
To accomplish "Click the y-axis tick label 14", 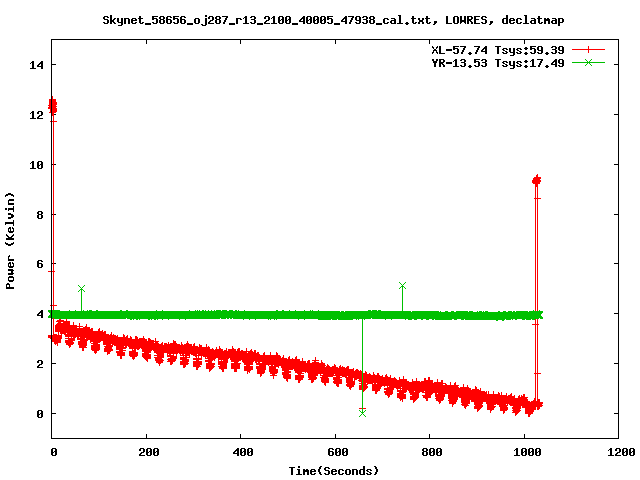I will point(36,65).
